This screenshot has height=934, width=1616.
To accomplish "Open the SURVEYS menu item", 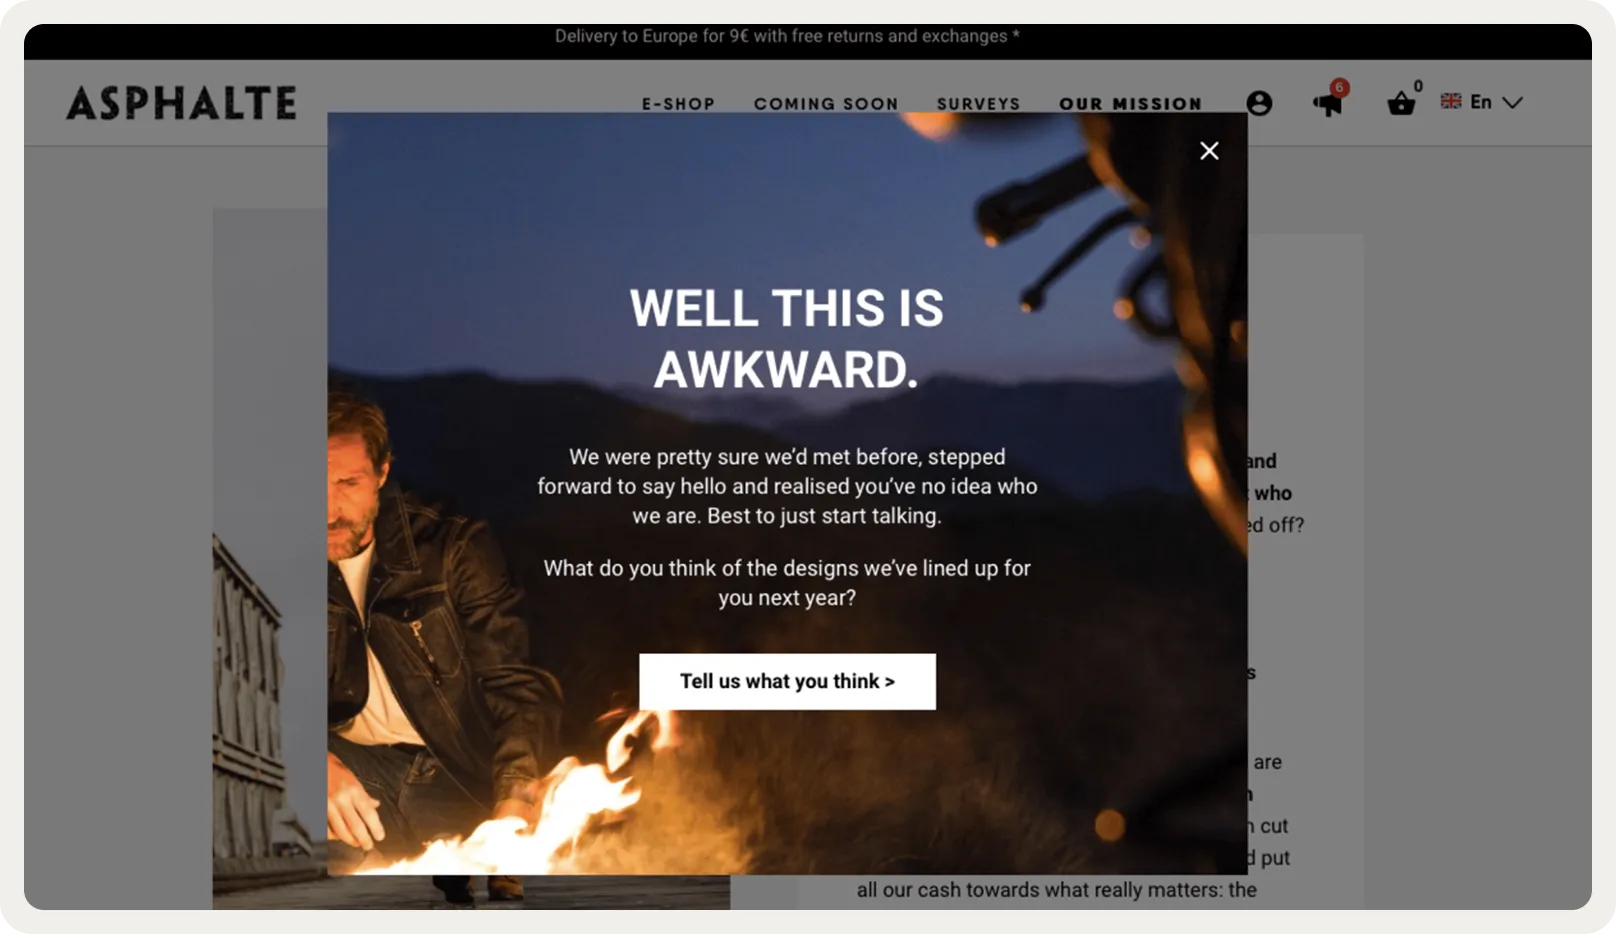I will pos(978,104).
